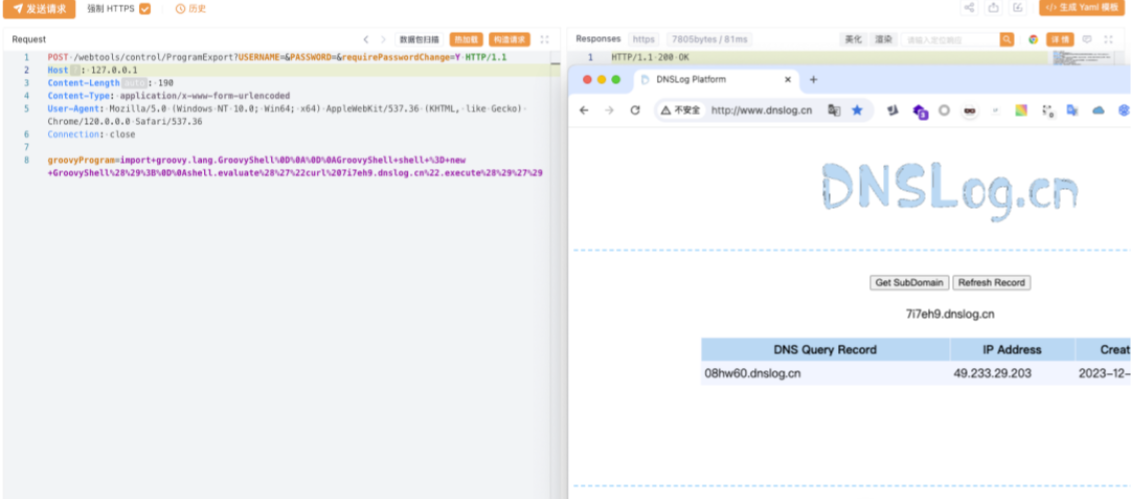Click the translate page icon in address bar
1131x499 pixels.
[x=835, y=110]
